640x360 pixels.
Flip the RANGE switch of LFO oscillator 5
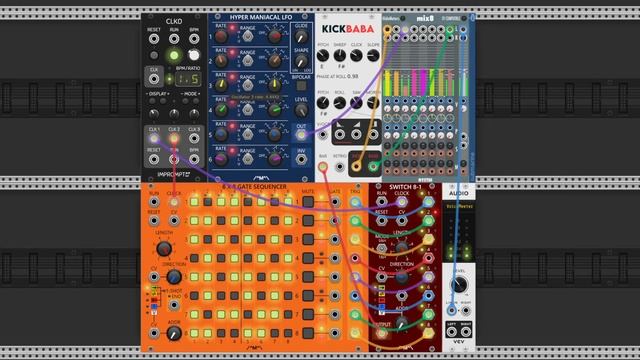click(x=247, y=135)
